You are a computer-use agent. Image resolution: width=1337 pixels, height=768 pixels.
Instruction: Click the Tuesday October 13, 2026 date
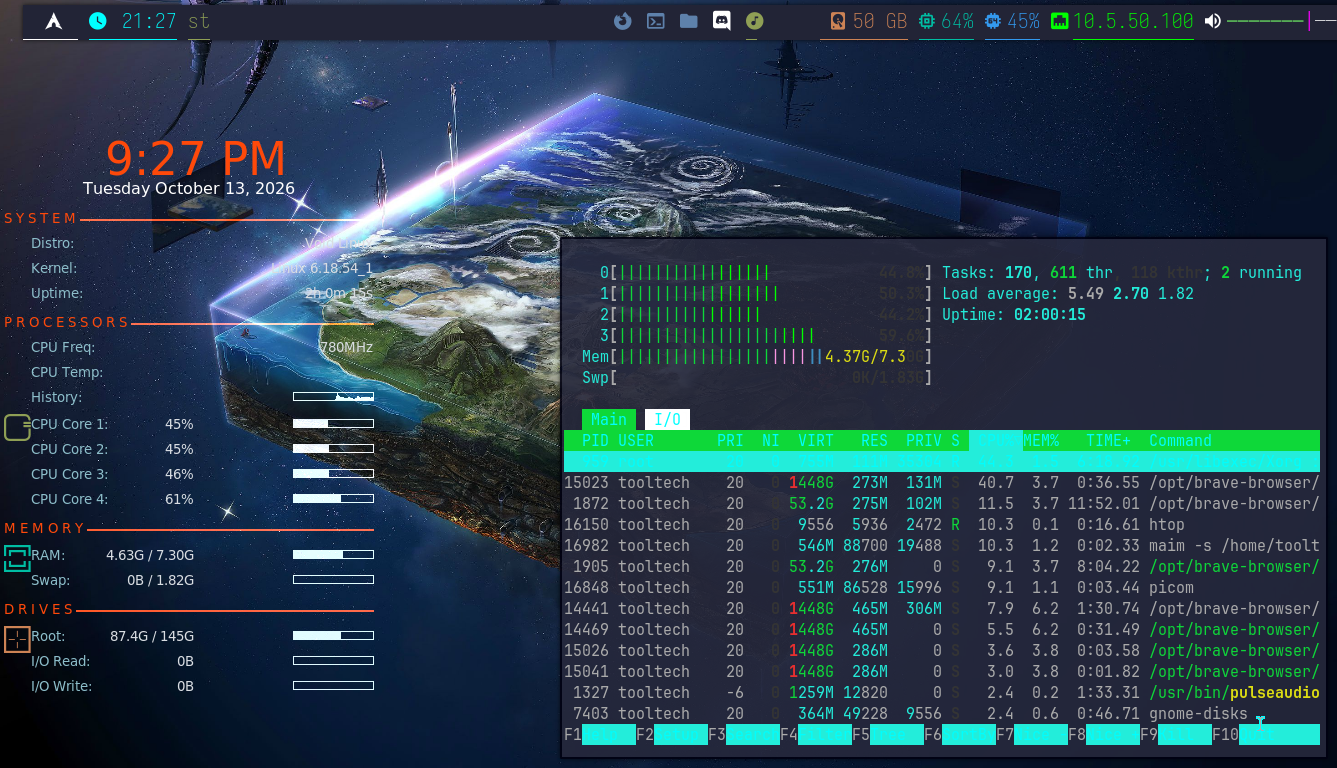(189, 188)
